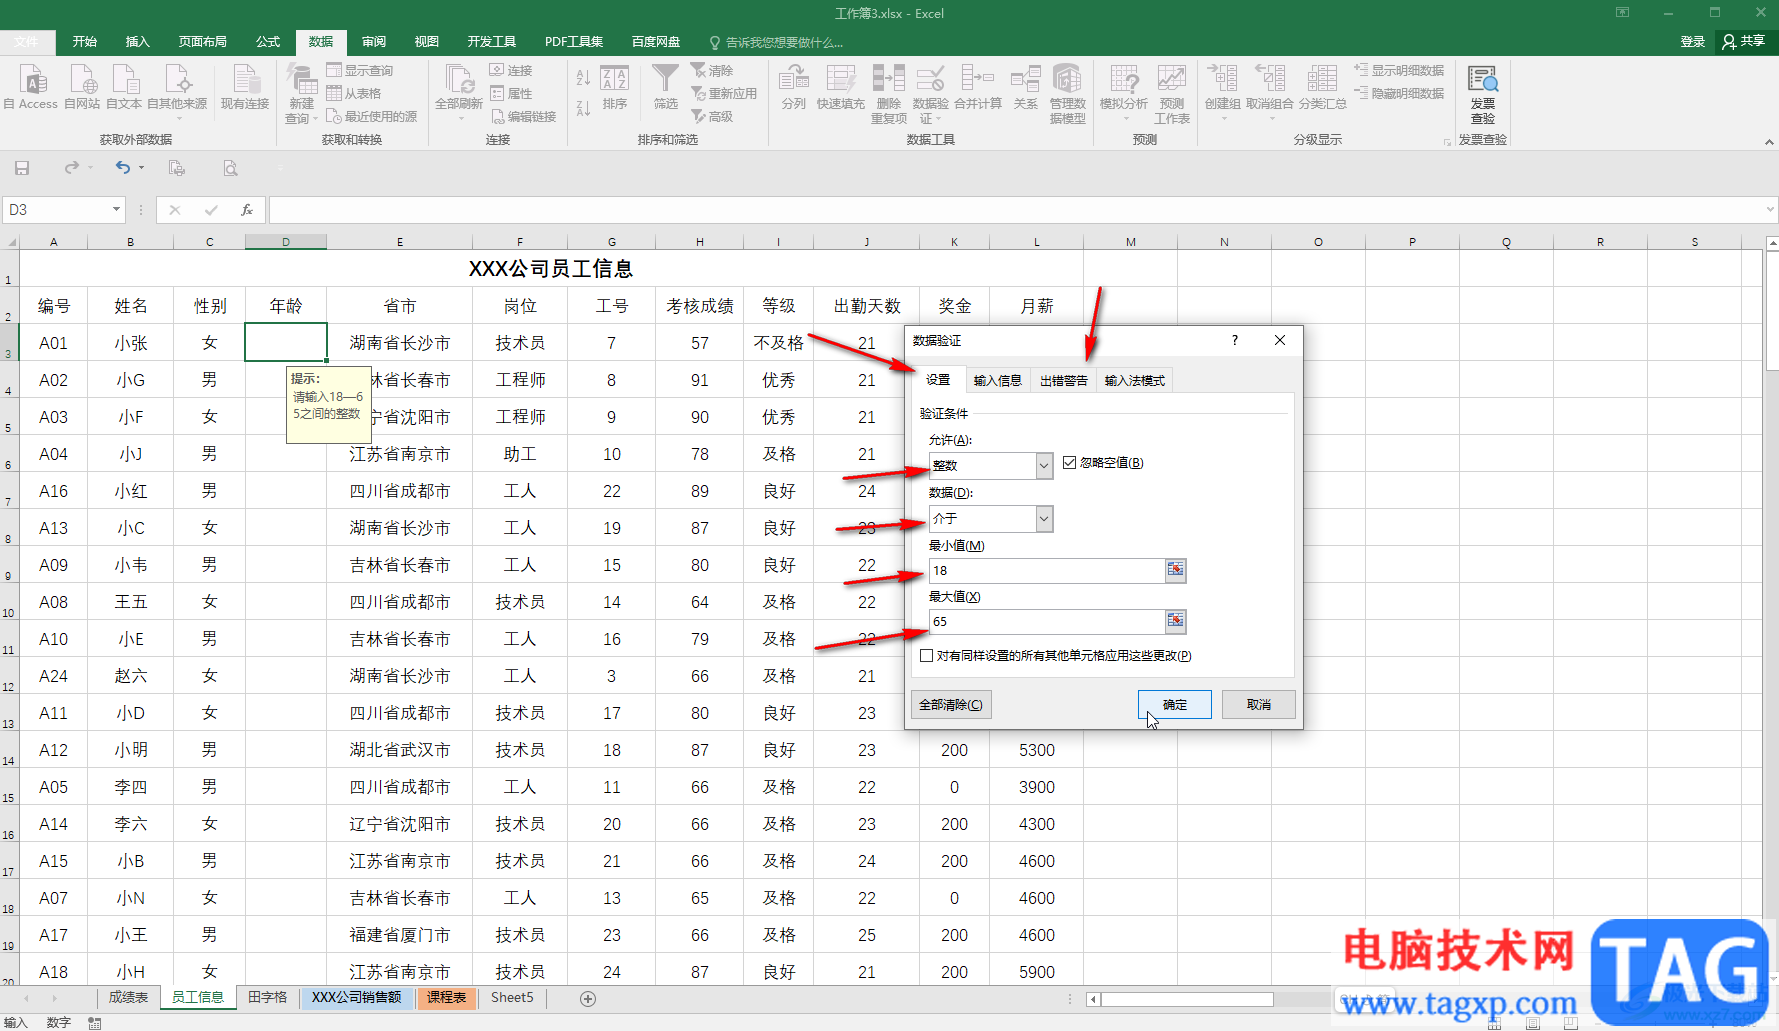Click the 取消 button in dialog

pos(1259,705)
